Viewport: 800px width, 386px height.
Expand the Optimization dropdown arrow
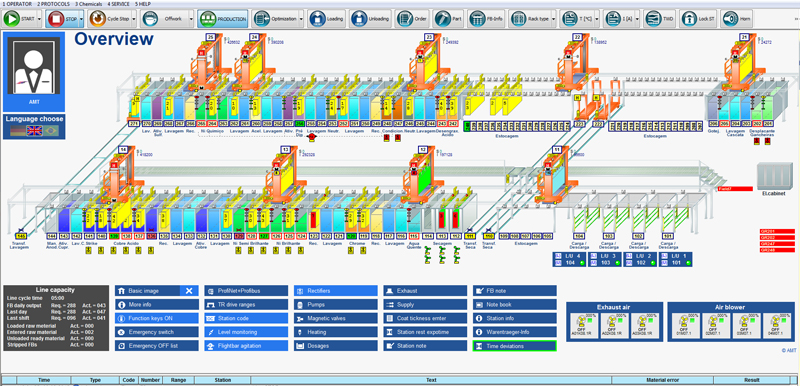[x=302, y=19]
